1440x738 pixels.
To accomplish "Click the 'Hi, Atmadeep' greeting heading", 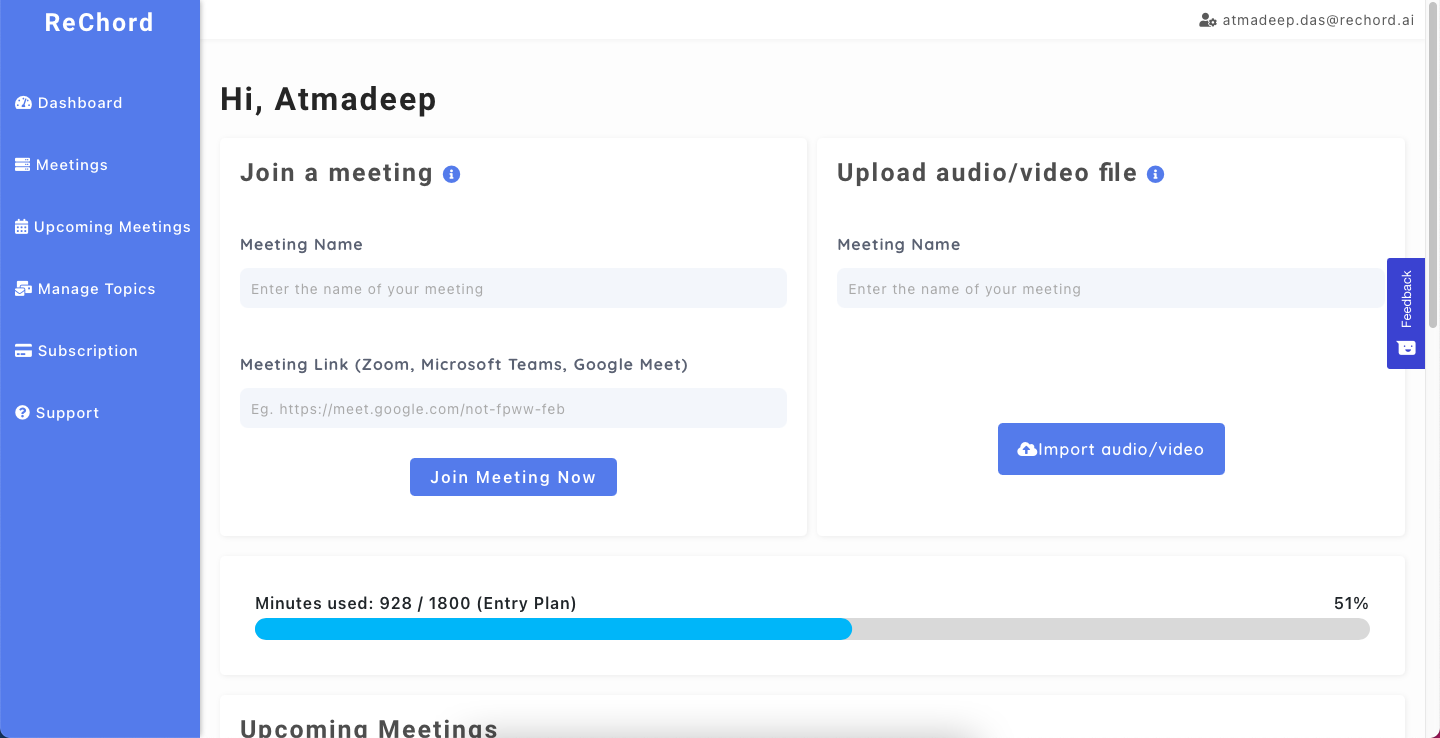I will tap(328, 100).
